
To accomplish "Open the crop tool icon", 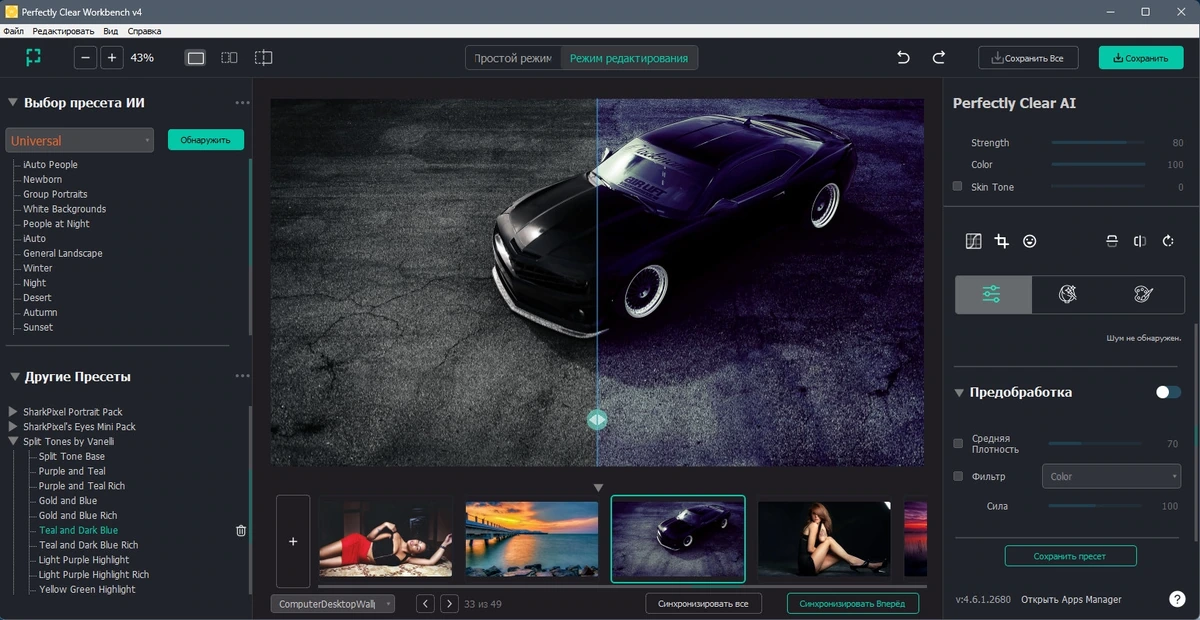I will (x=1001, y=241).
